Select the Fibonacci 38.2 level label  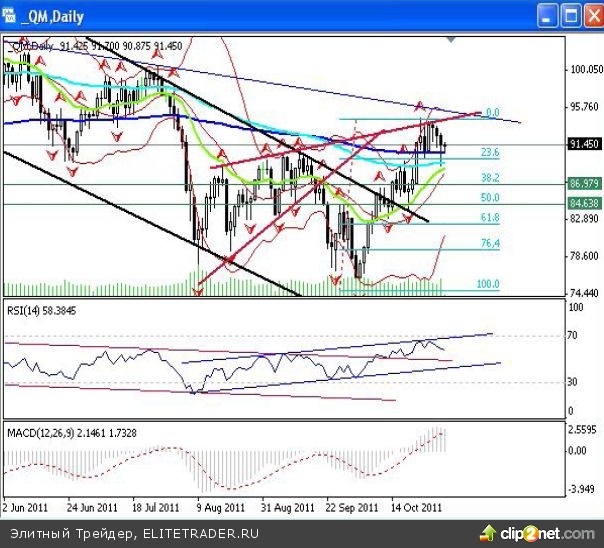pyautogui.click(x=490, y=177)
